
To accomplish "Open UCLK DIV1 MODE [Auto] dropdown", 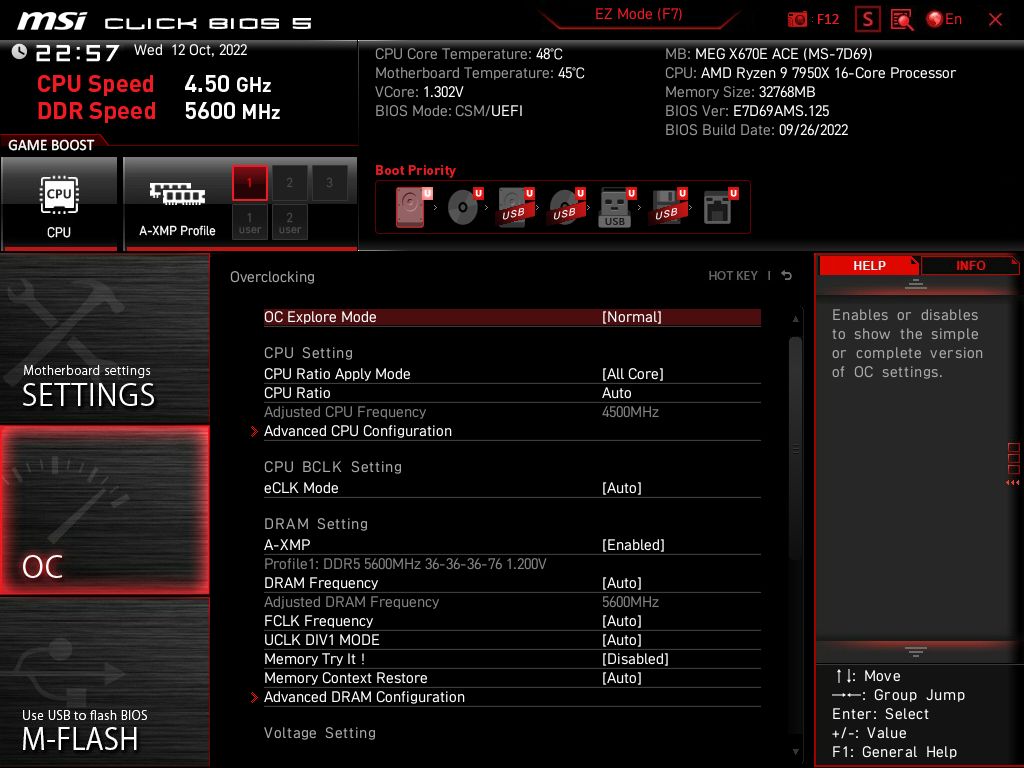I will (x=512, y=640).
